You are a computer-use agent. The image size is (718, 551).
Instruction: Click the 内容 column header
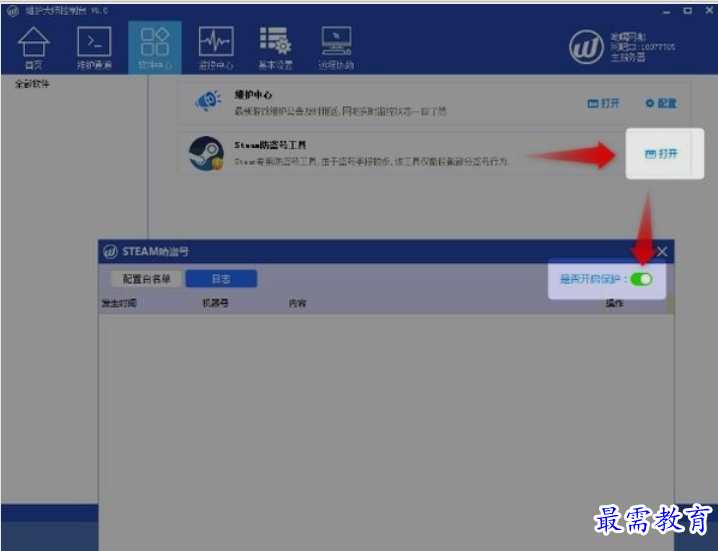click(x=297, y=303)
